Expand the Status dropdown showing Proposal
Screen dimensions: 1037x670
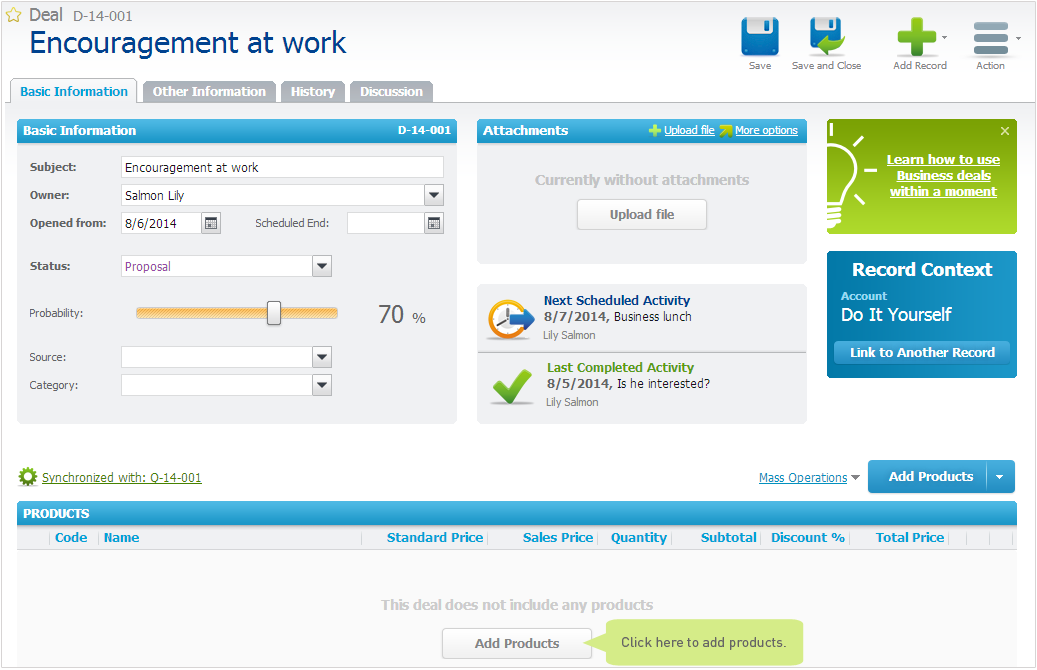pyautogui.click(x=322, y=267)
